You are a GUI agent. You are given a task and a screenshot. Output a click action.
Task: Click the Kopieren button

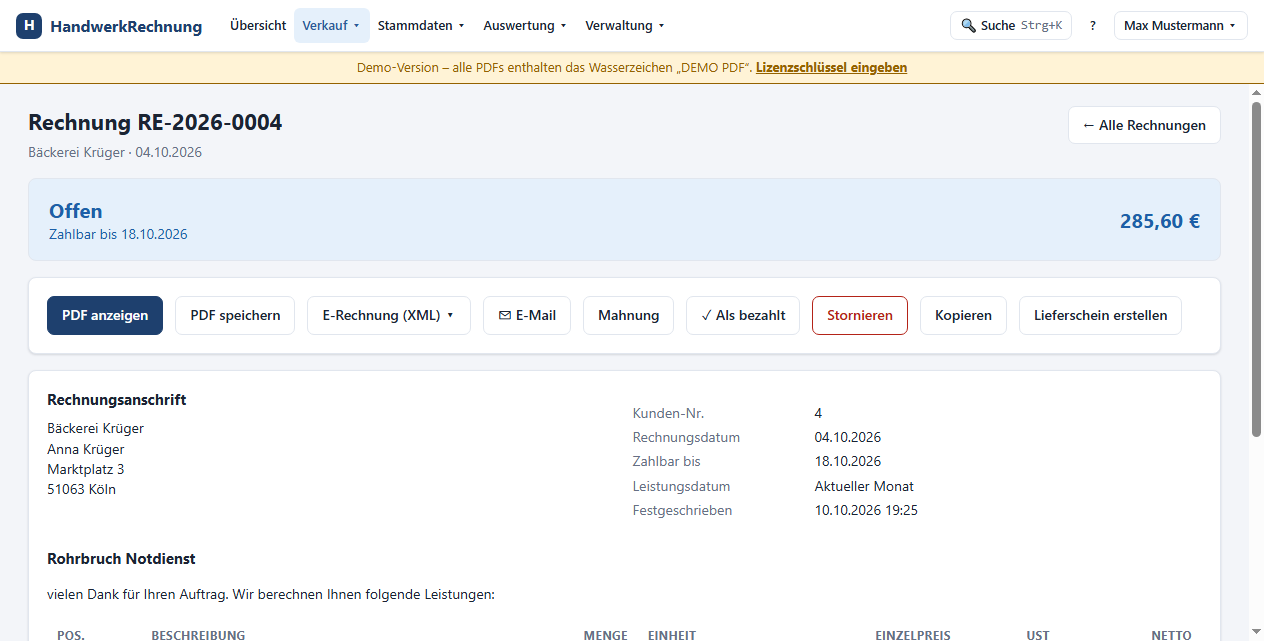pyautogui.click(x=963, y=315)
